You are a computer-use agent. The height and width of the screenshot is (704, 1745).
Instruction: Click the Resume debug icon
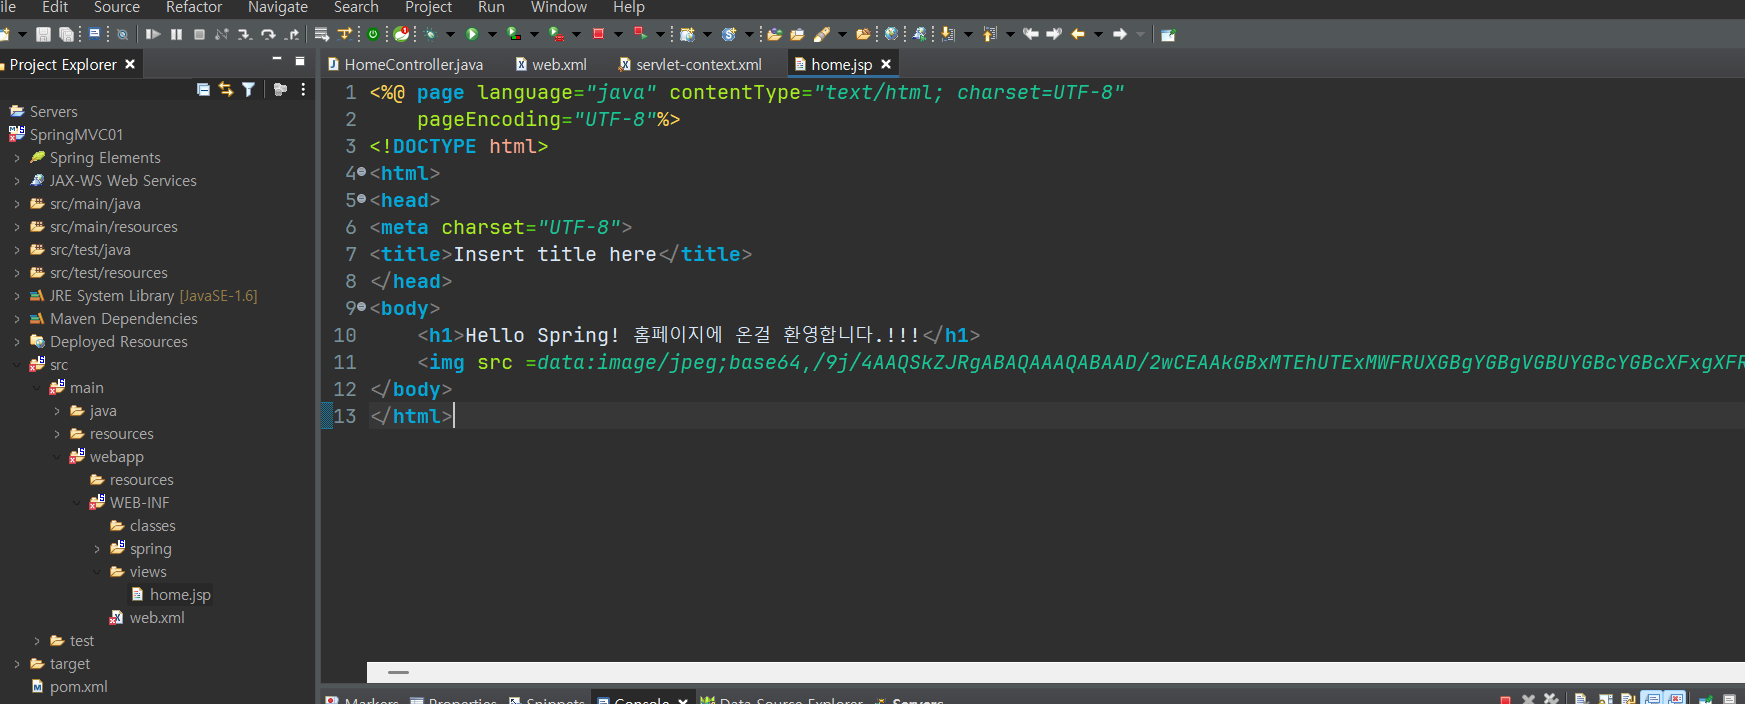point(153,34)
